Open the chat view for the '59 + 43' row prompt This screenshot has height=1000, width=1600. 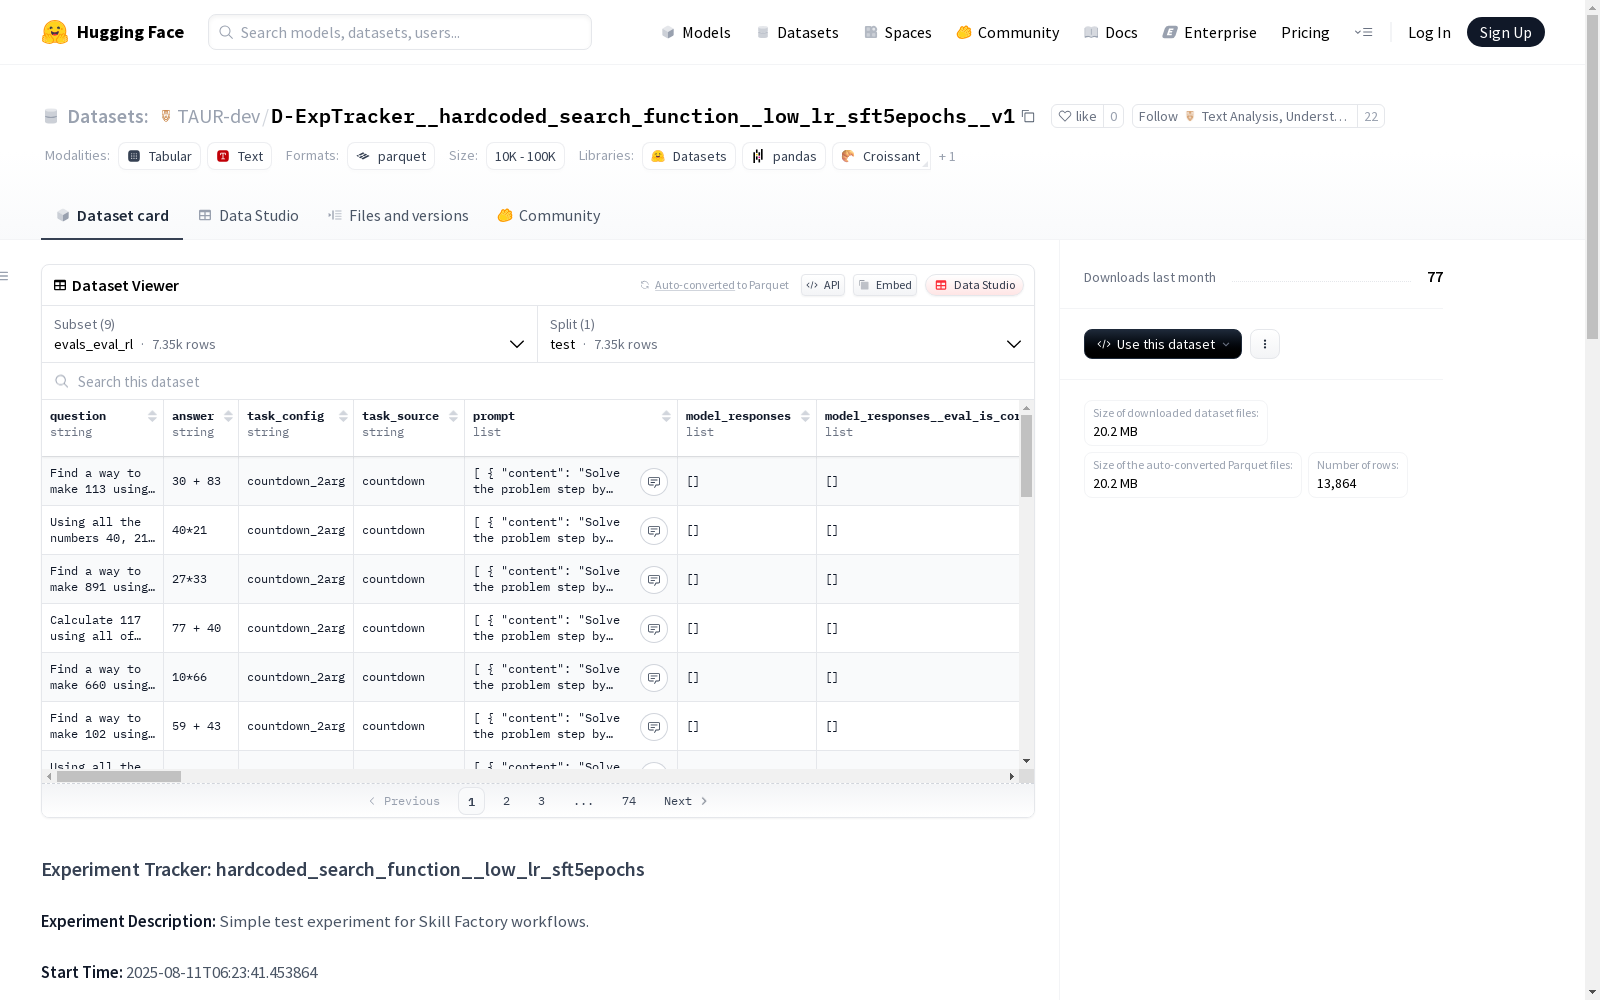point(654,727)
